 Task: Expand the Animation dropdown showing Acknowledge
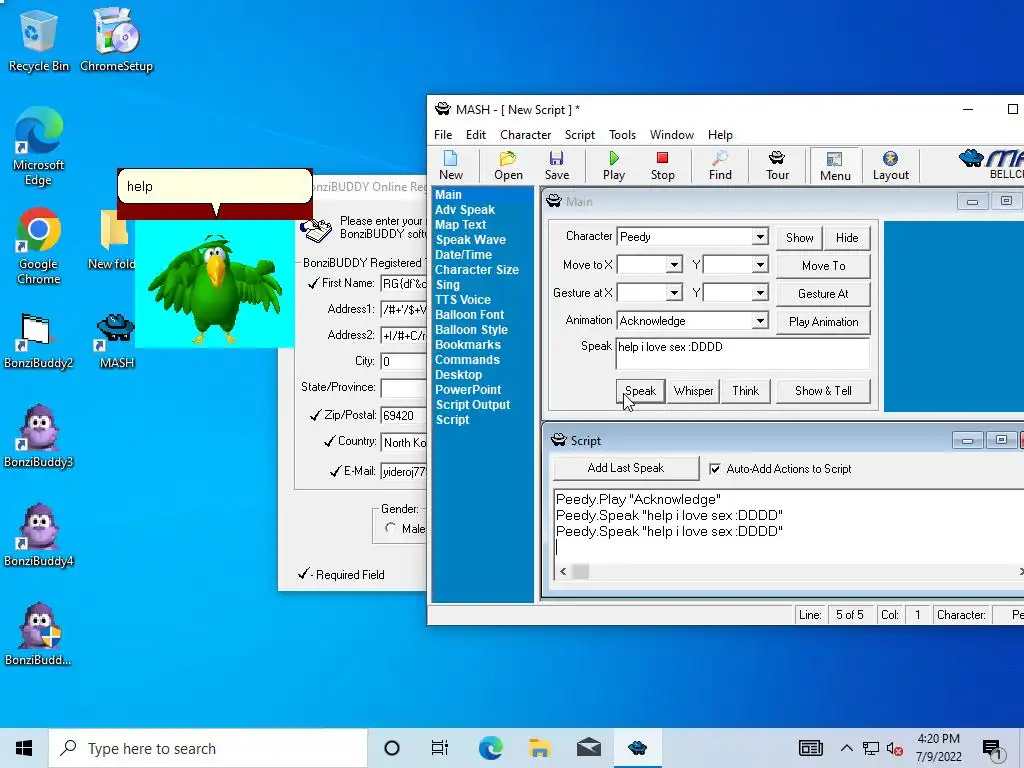760,321
